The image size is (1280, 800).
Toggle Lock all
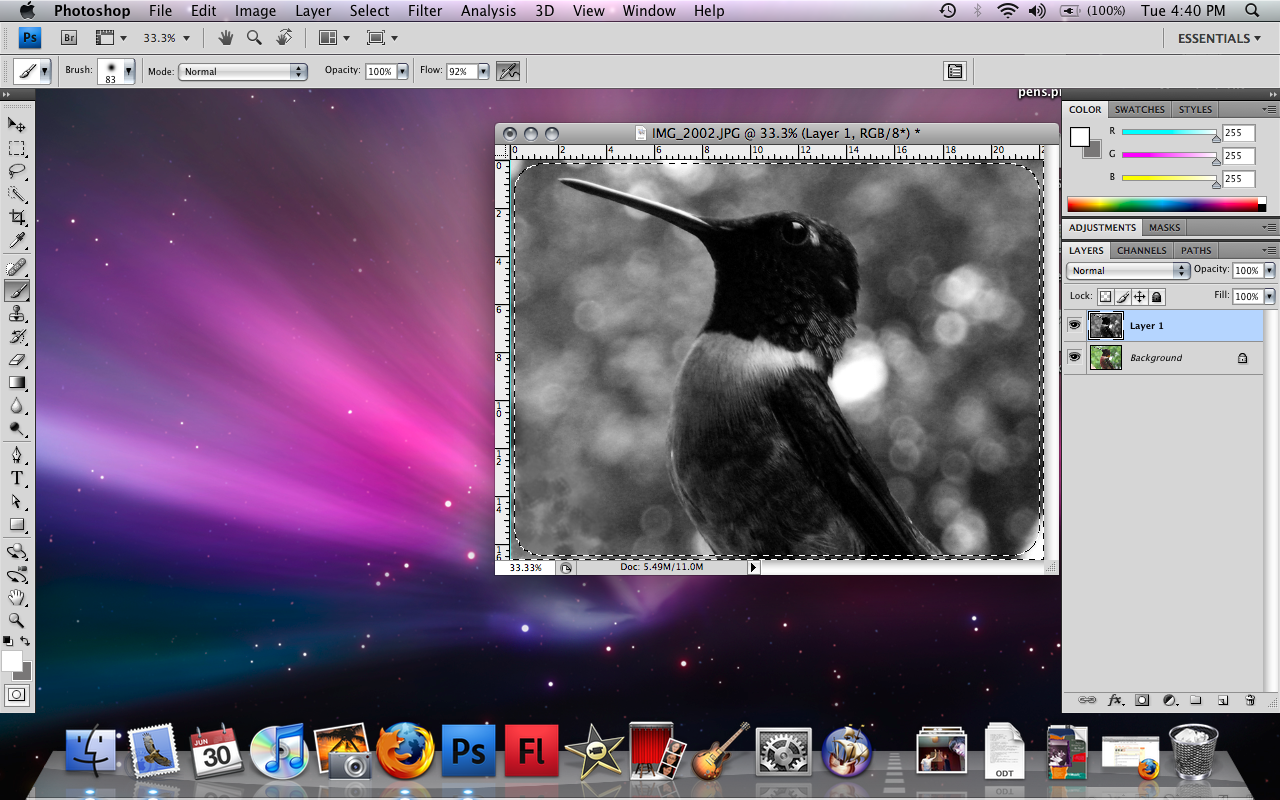click(x=1156, y=297)
